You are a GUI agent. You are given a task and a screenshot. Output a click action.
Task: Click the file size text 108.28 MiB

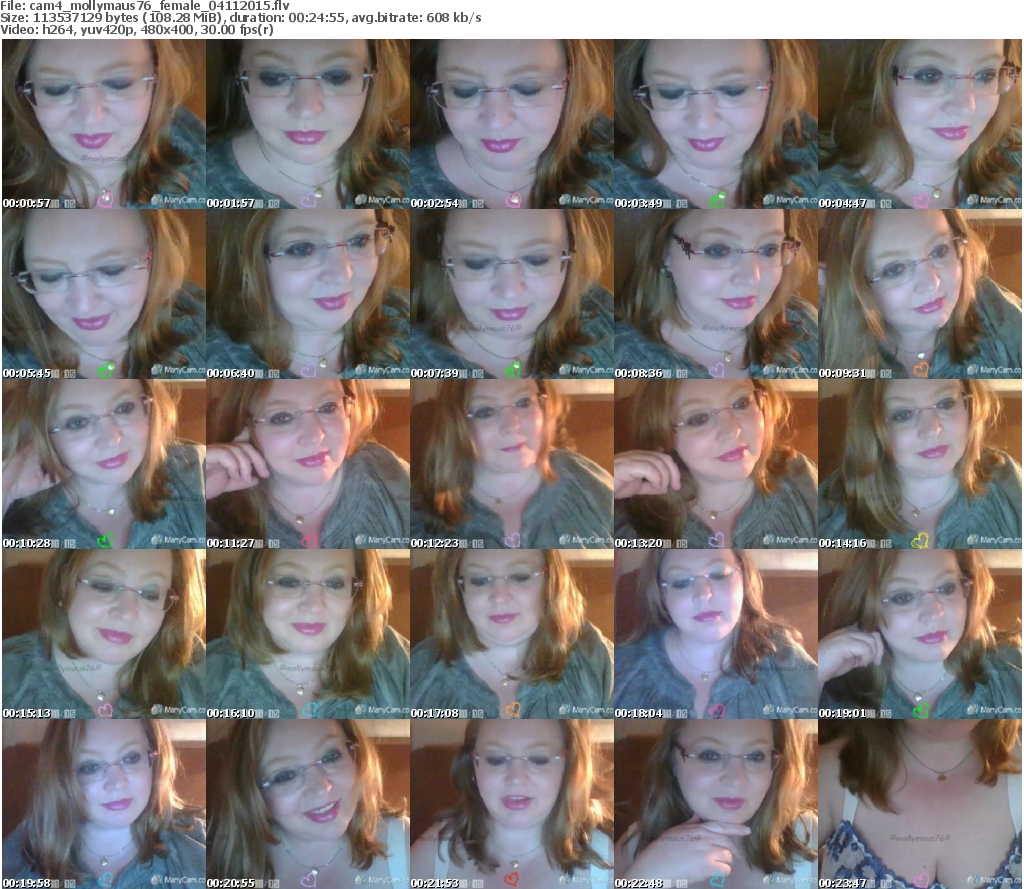(186, 18)
